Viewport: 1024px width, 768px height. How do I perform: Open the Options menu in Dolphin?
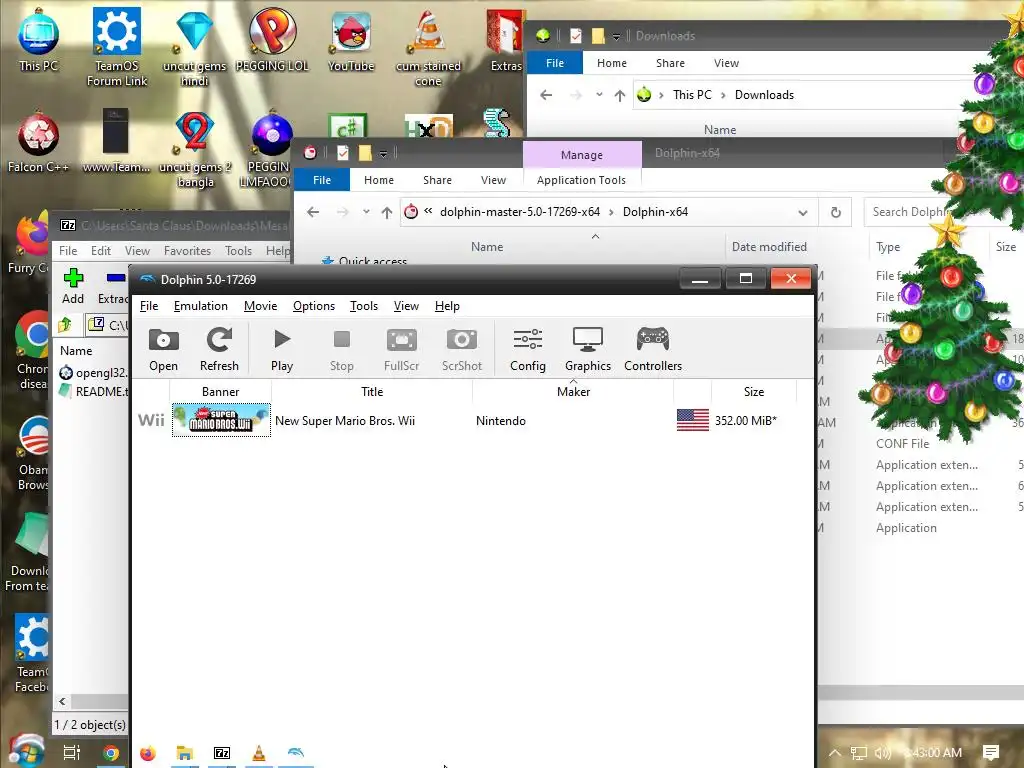pos(313,306)
